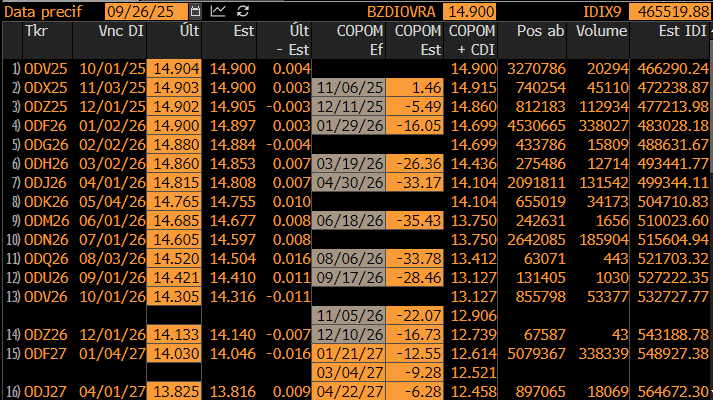The height and width of the screenshot is (400, 713).
Task: Click the COPOM date 03/04/27 cell
Action: (349, 373)
